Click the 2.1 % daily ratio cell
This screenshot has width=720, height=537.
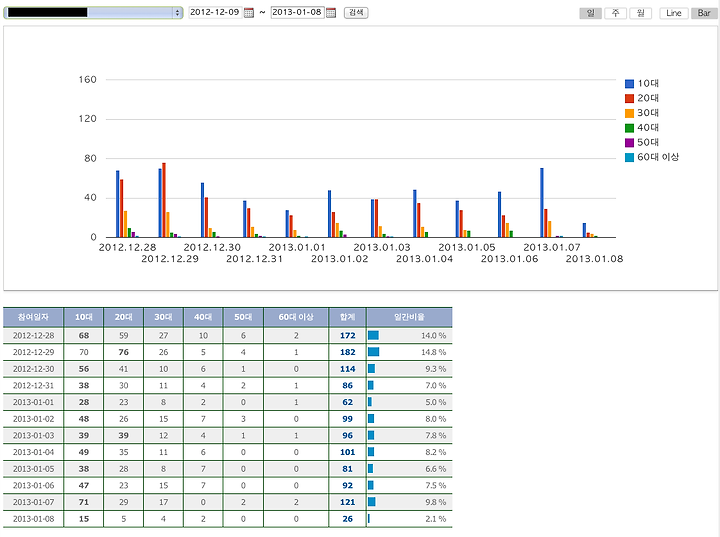coord(410,519)
